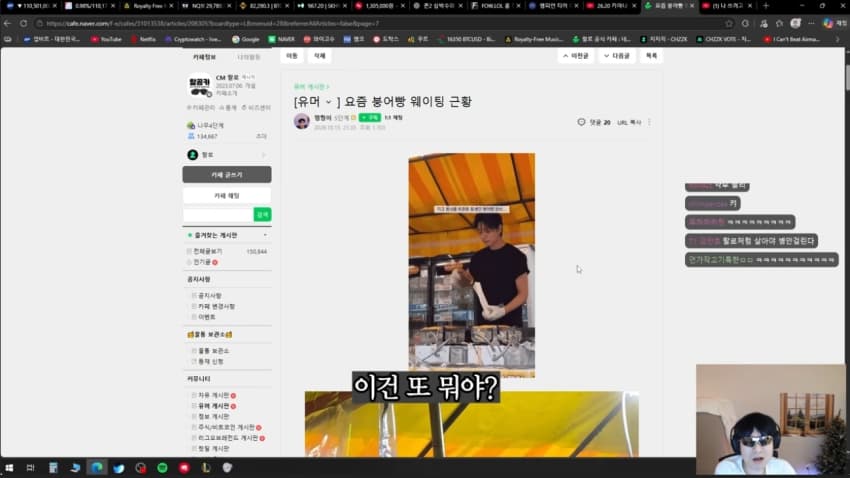Open the League of Legends taskbar icon

(x=205, y=468)
